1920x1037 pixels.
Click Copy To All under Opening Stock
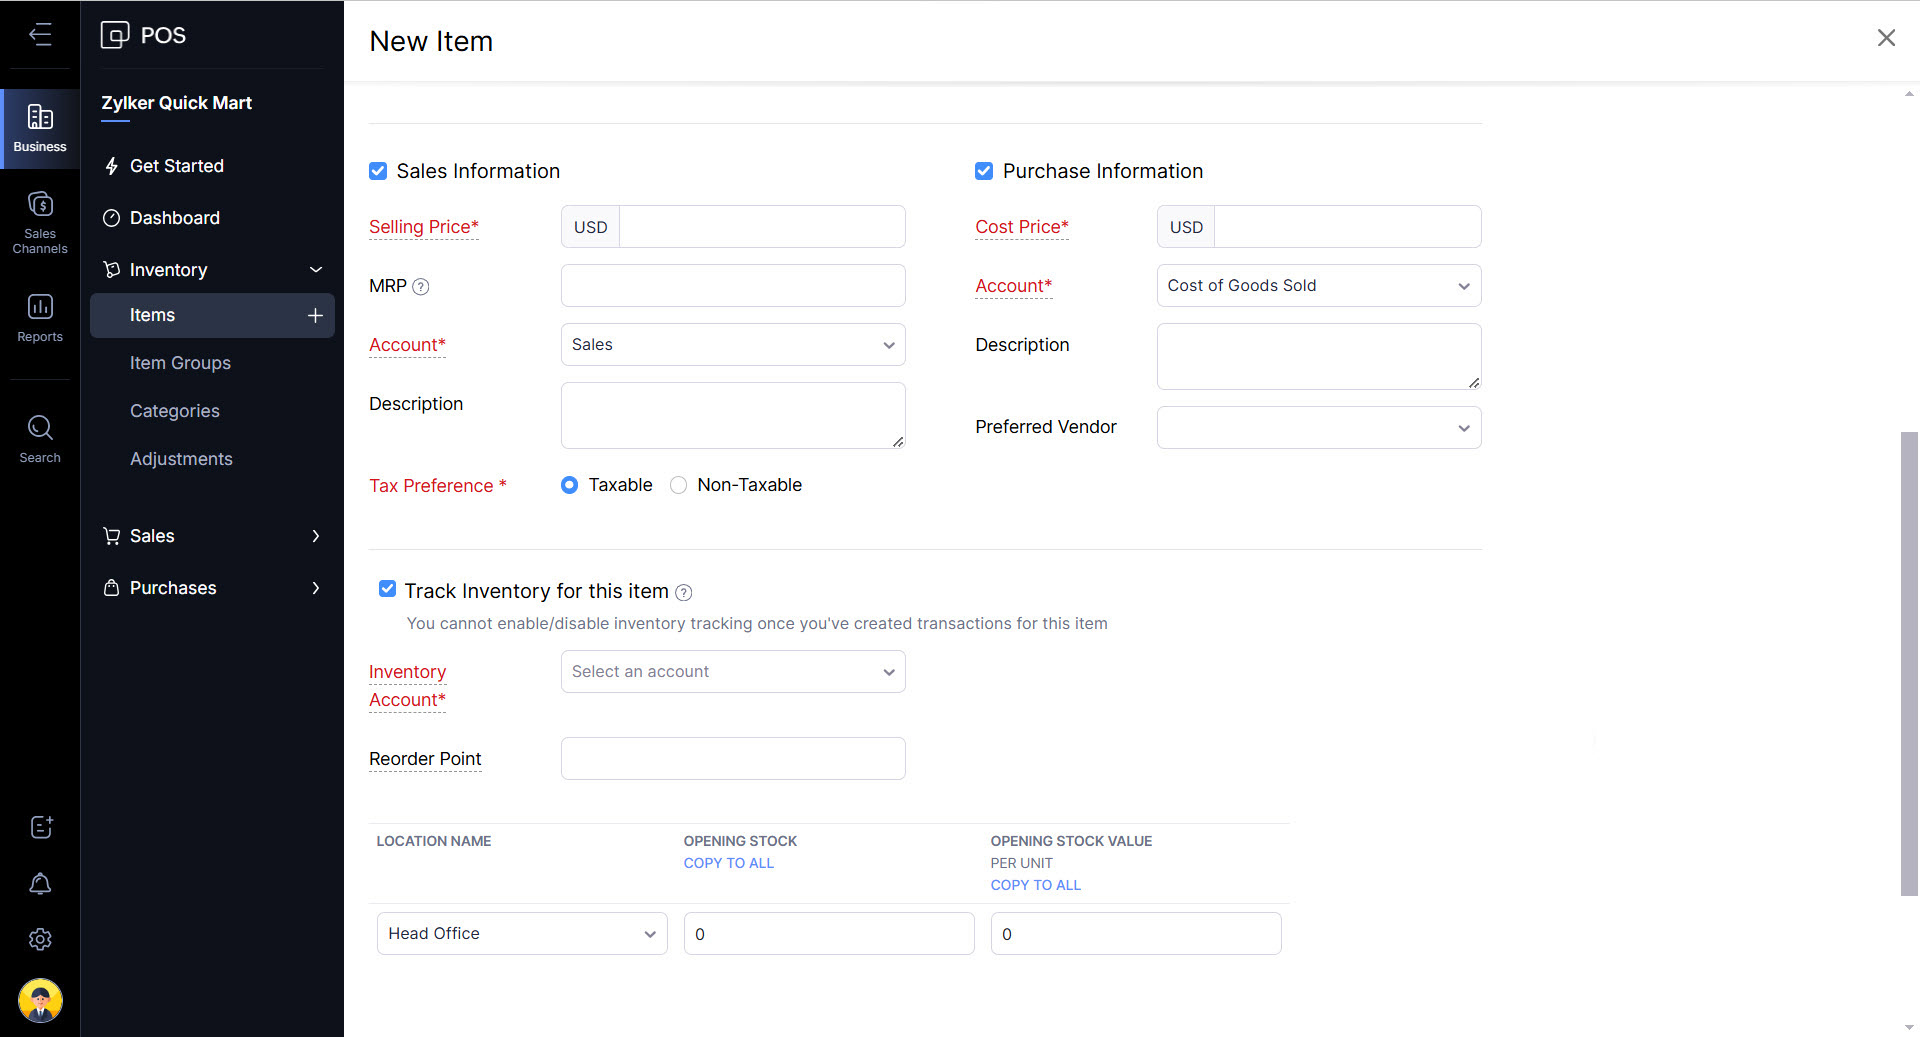pyautogui.click(x=728, y=863)
